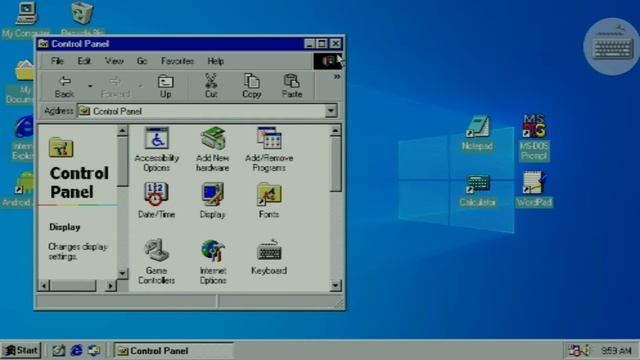Open the Edit menu
Viewport: 640px width, 360px height.
tap(84, 61)
